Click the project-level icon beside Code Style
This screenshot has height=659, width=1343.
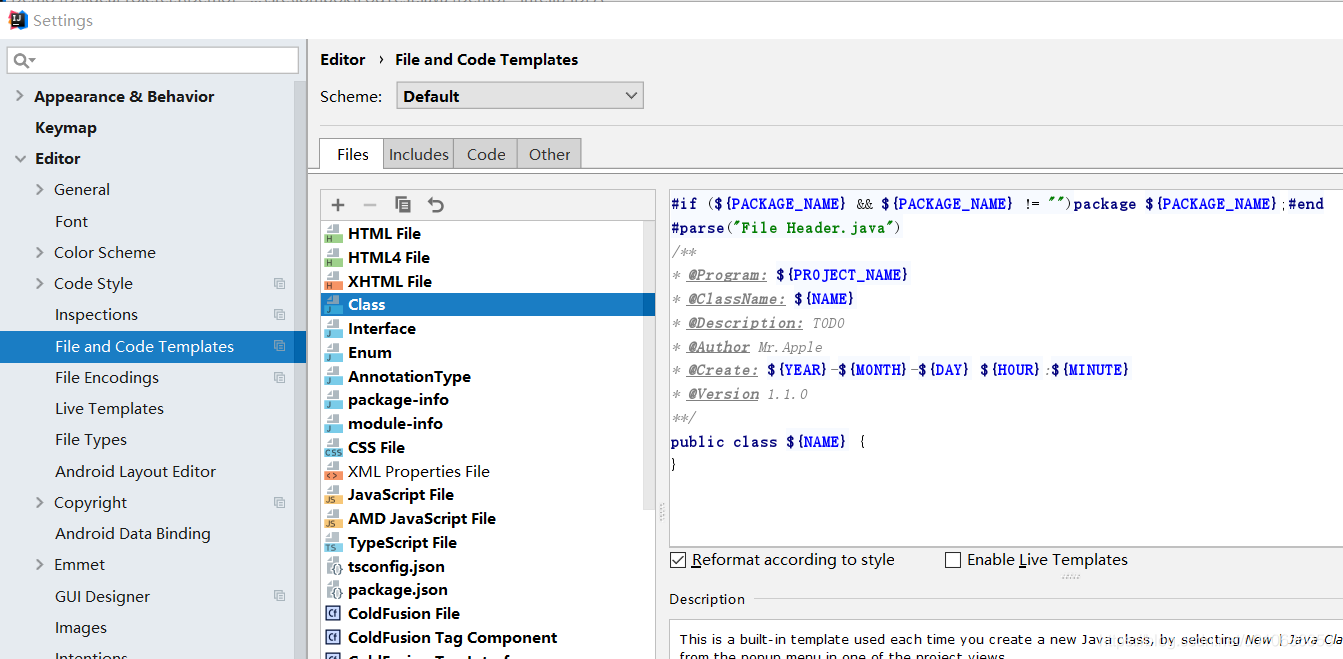tap(279, 284)
